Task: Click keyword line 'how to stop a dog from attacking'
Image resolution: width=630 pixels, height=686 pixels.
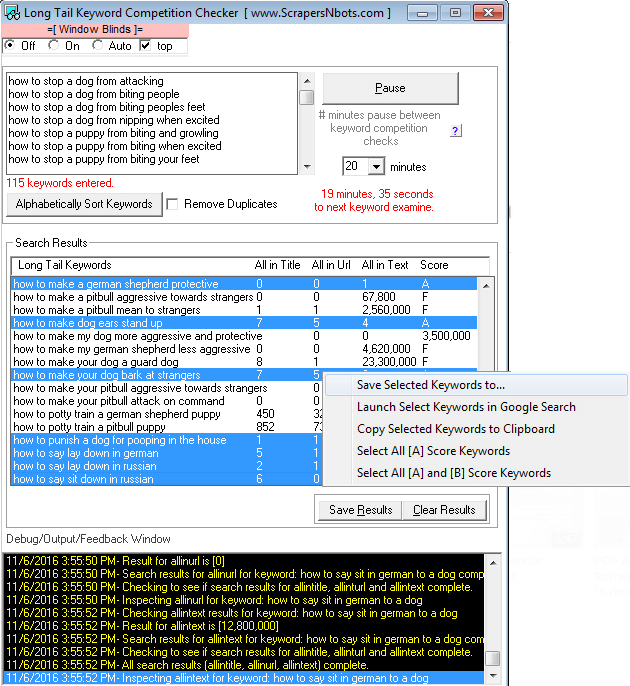Action: coord(86,81)
